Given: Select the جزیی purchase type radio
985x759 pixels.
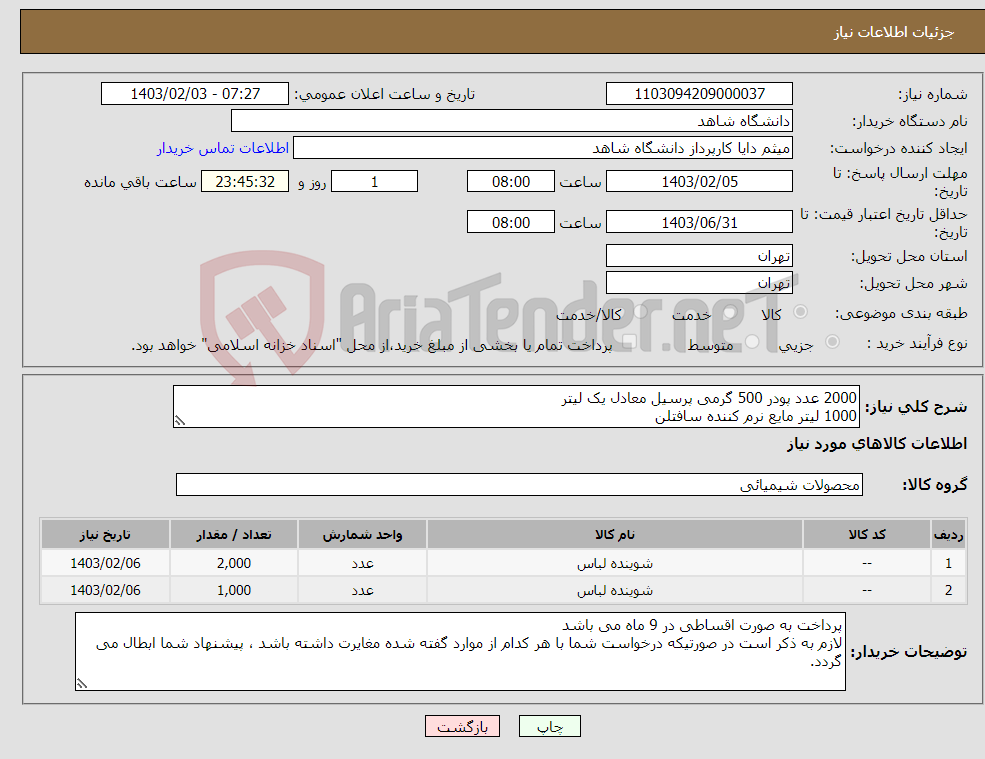Looking at the screenshot, I should click(832, 342).
